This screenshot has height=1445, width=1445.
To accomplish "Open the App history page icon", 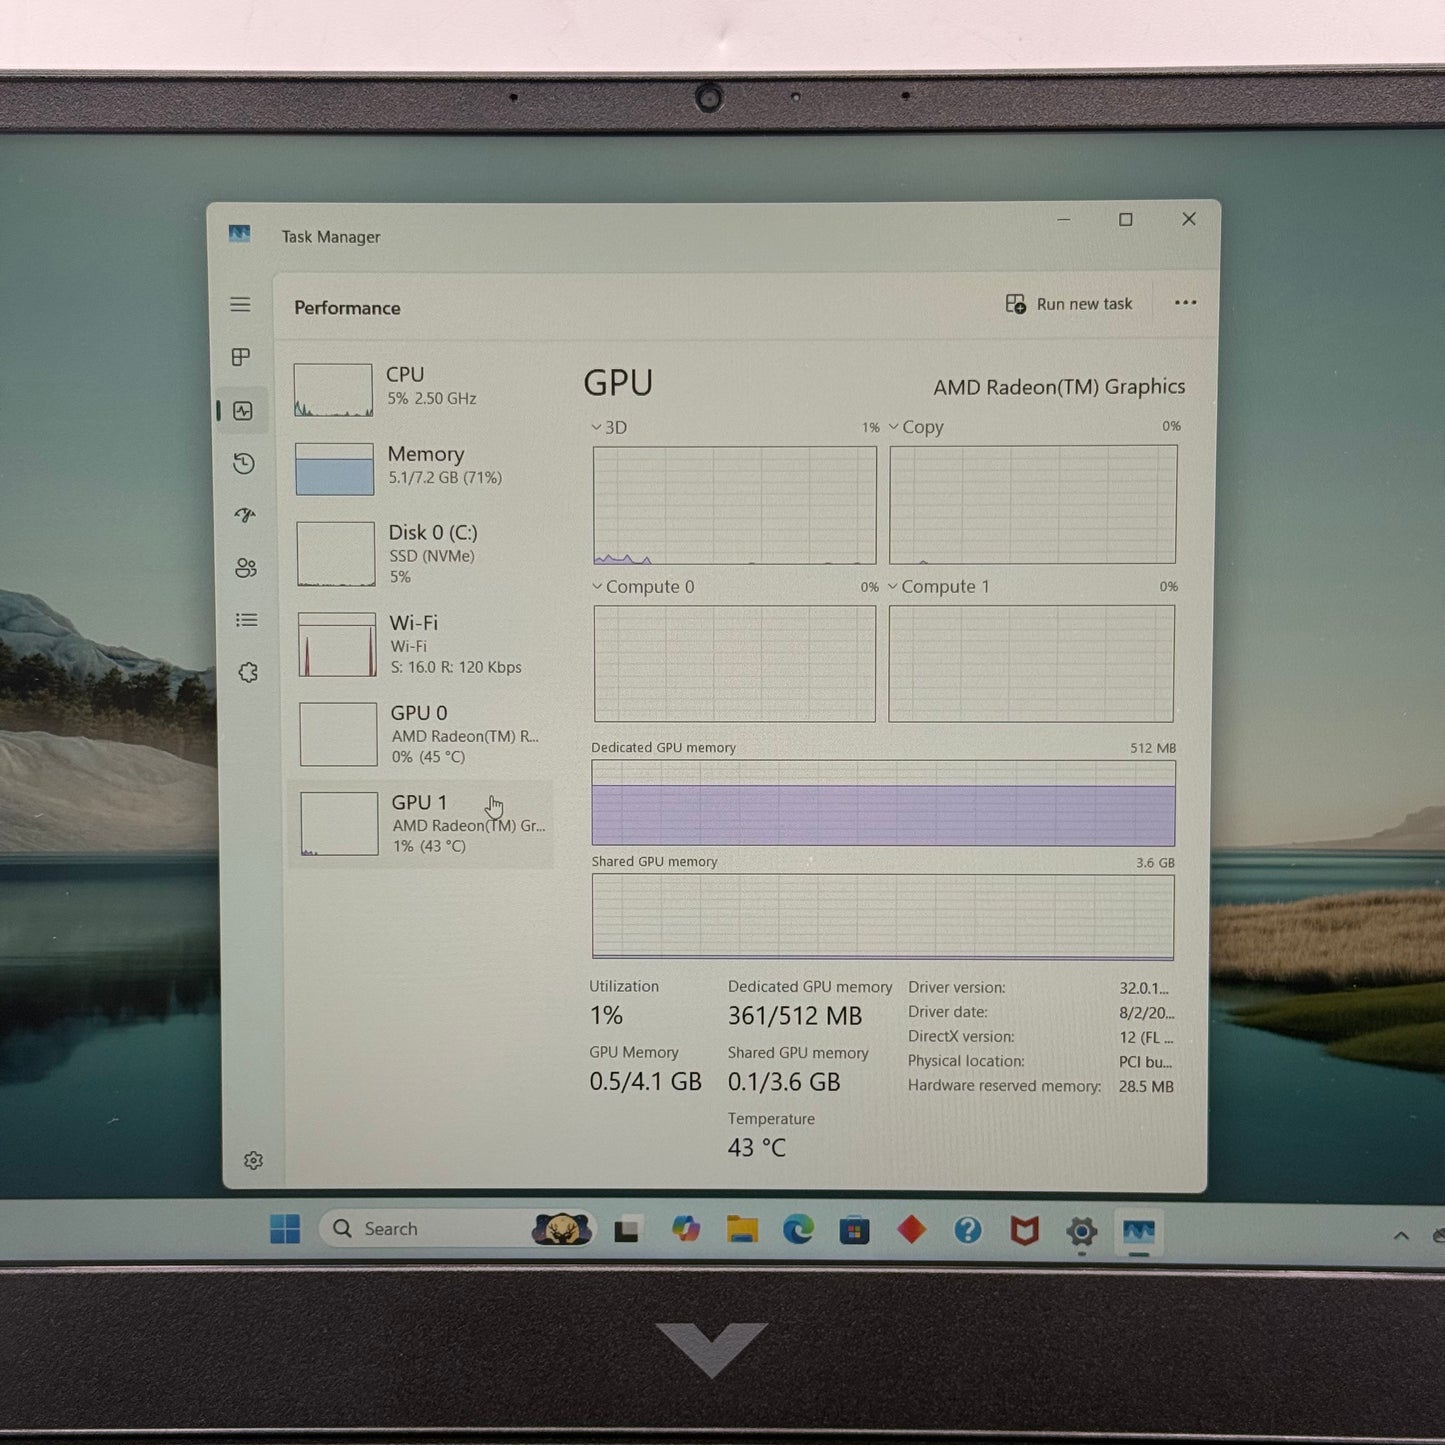I will tap(244, 463).
